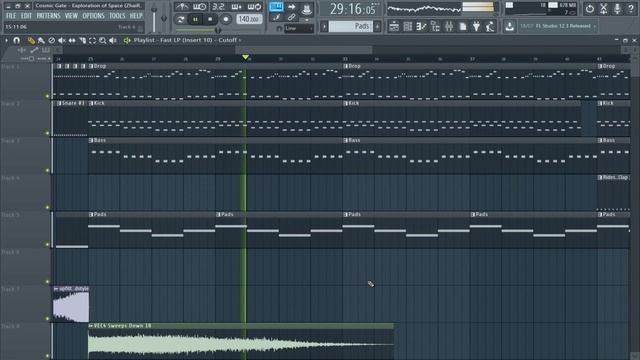Click the circular arrow icon at top right
The width and height of the screenshot is (640, 360).
(x=590, y=9)
